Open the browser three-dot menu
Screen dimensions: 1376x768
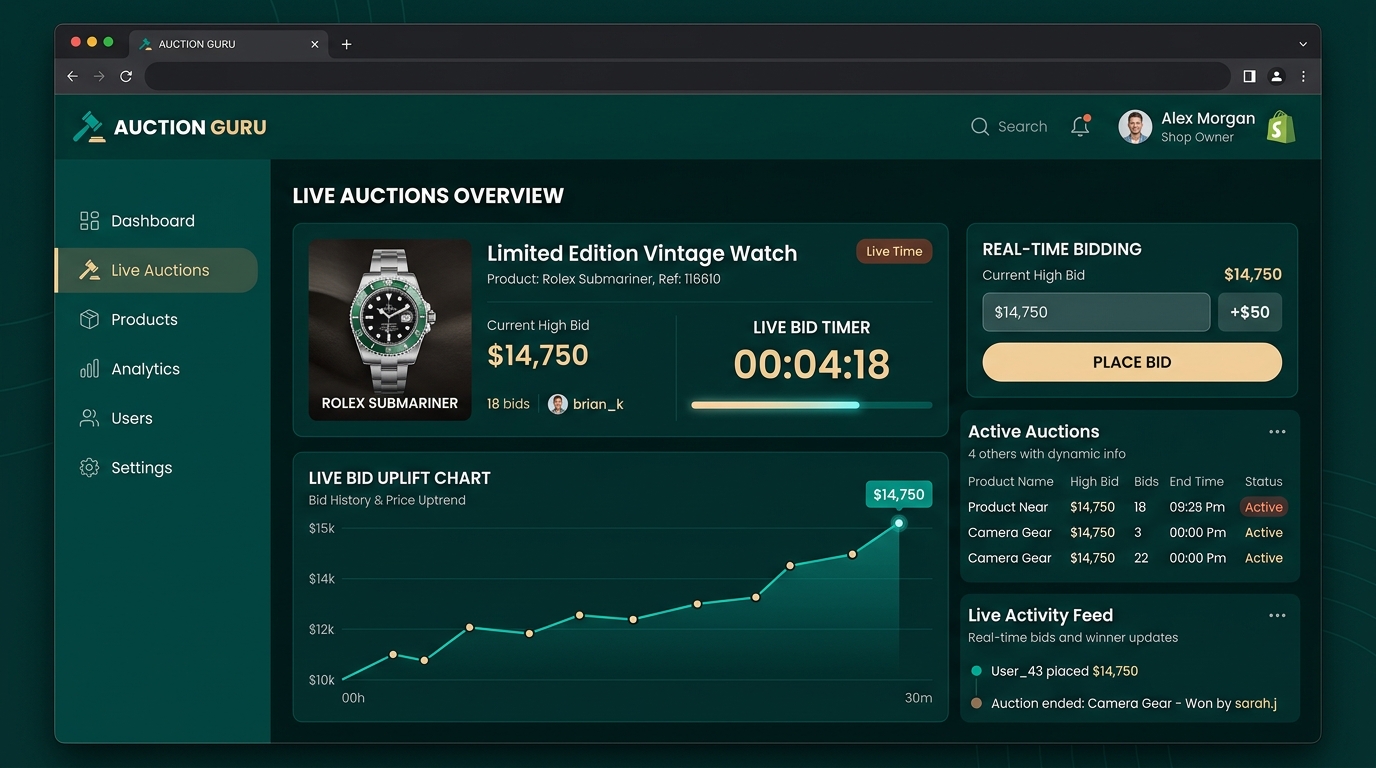click(x=1303, y=76)
